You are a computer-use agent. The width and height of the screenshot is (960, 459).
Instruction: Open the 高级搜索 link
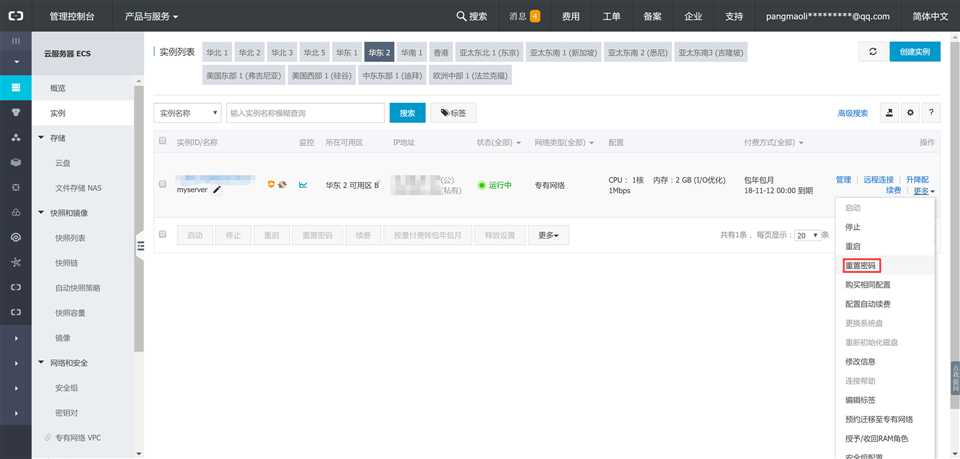pyautogui.click(x=852, y=113)
